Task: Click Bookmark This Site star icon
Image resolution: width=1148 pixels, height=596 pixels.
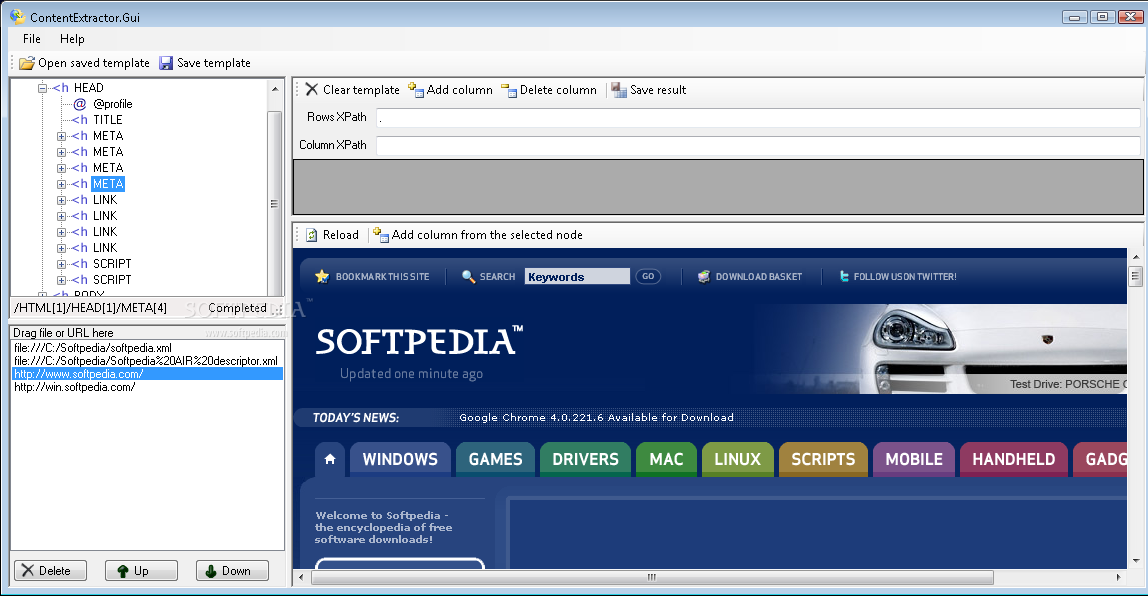Action: (322, 276)
